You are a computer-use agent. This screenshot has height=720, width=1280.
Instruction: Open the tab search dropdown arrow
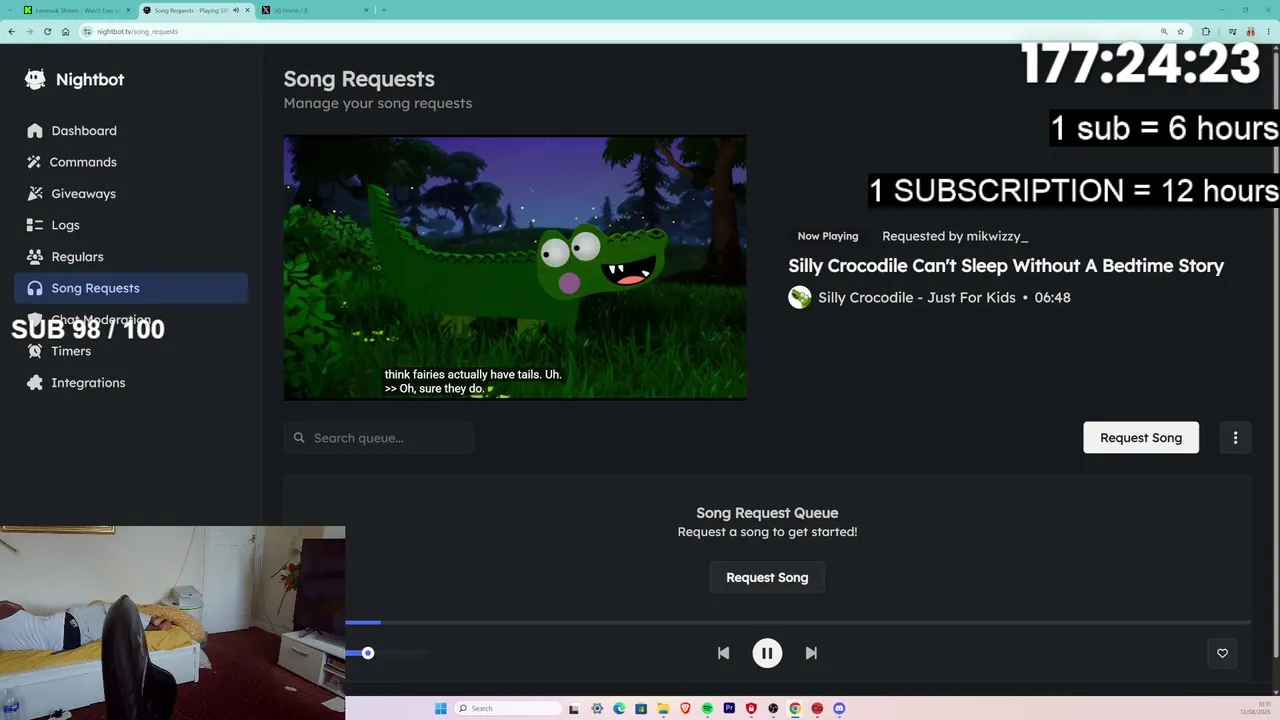point(10,10)
